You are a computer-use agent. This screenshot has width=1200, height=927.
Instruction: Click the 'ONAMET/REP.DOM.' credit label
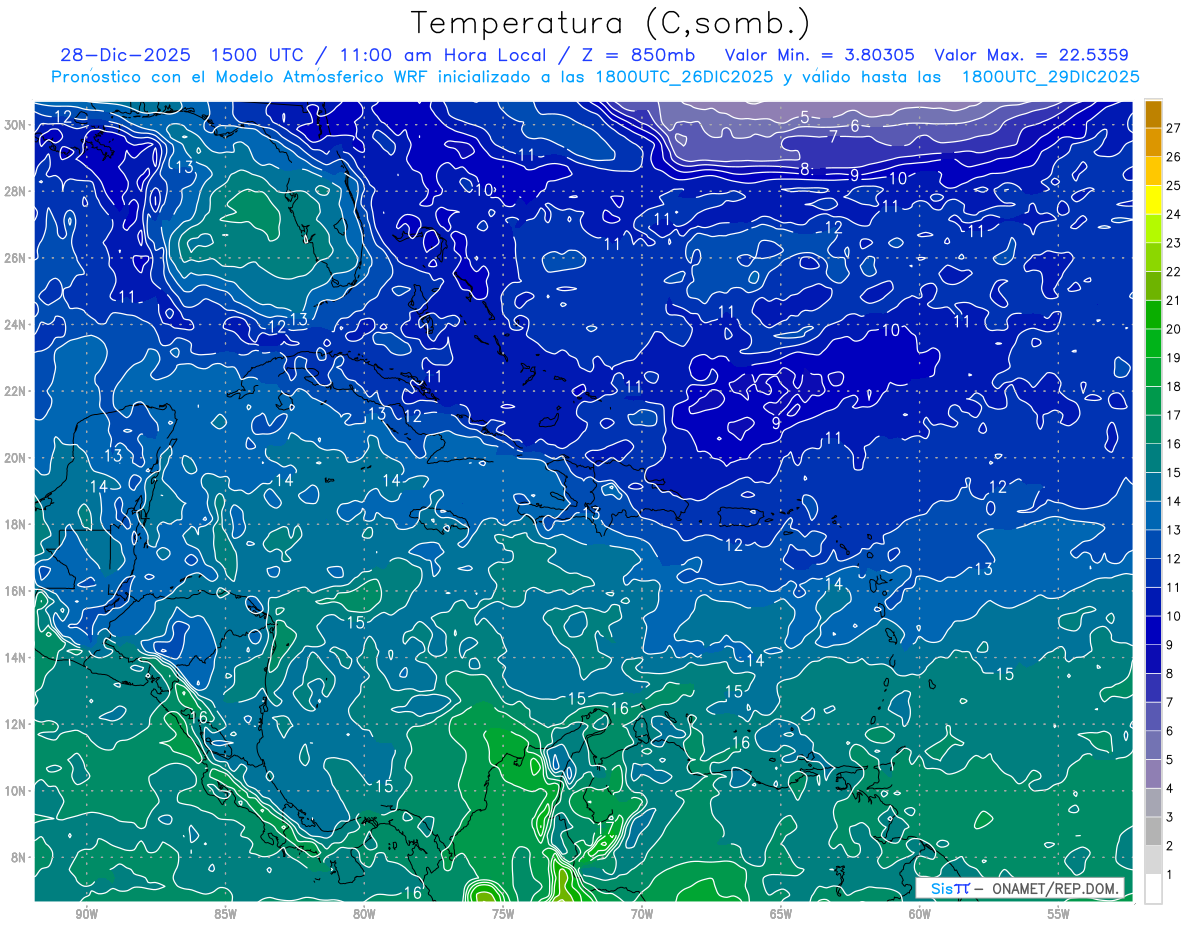[1056, 888]
